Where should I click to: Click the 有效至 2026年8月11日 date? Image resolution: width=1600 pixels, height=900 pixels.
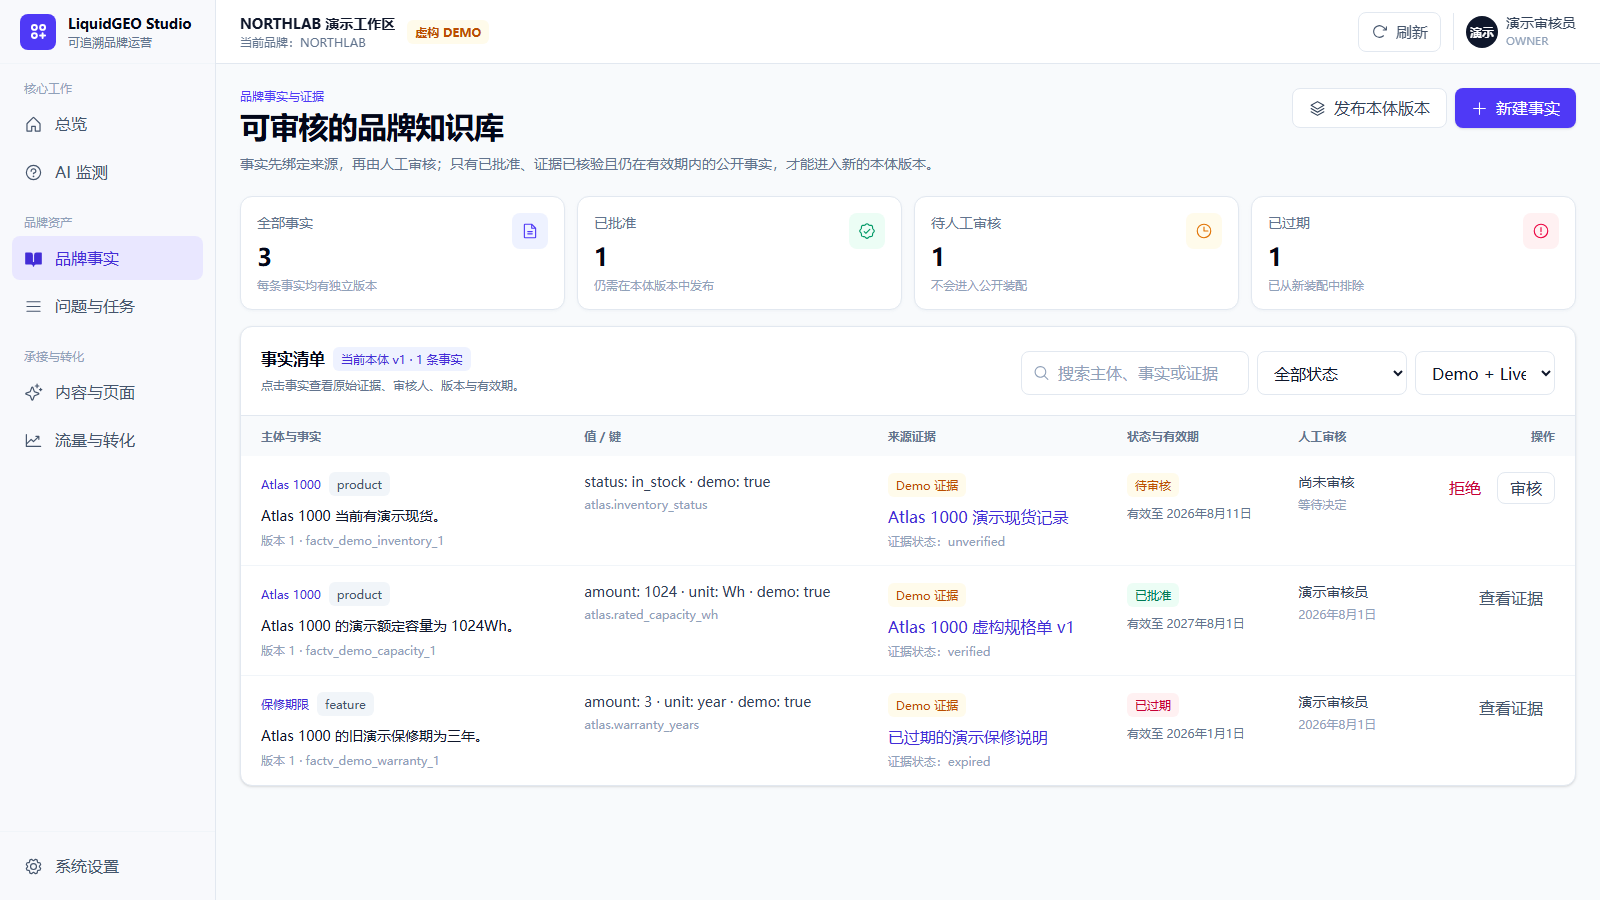1189,513
